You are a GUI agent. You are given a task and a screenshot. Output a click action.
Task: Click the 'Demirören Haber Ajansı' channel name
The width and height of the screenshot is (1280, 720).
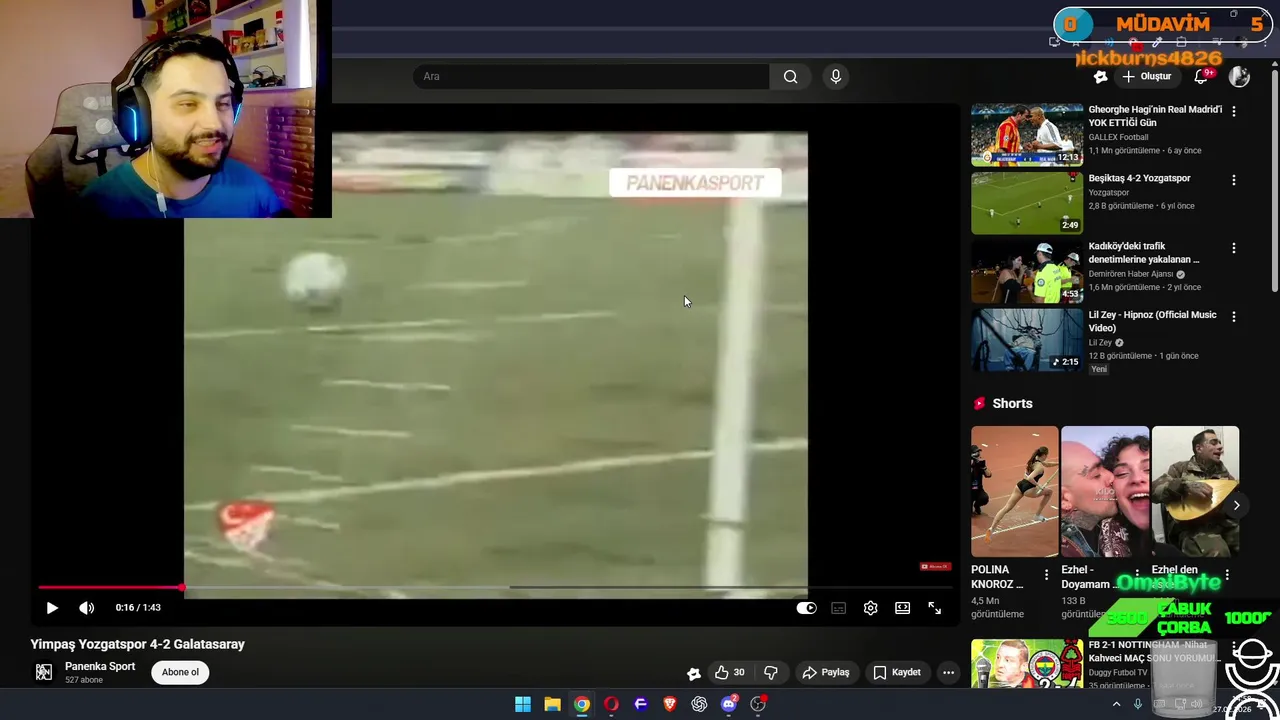coord(1130,274)
